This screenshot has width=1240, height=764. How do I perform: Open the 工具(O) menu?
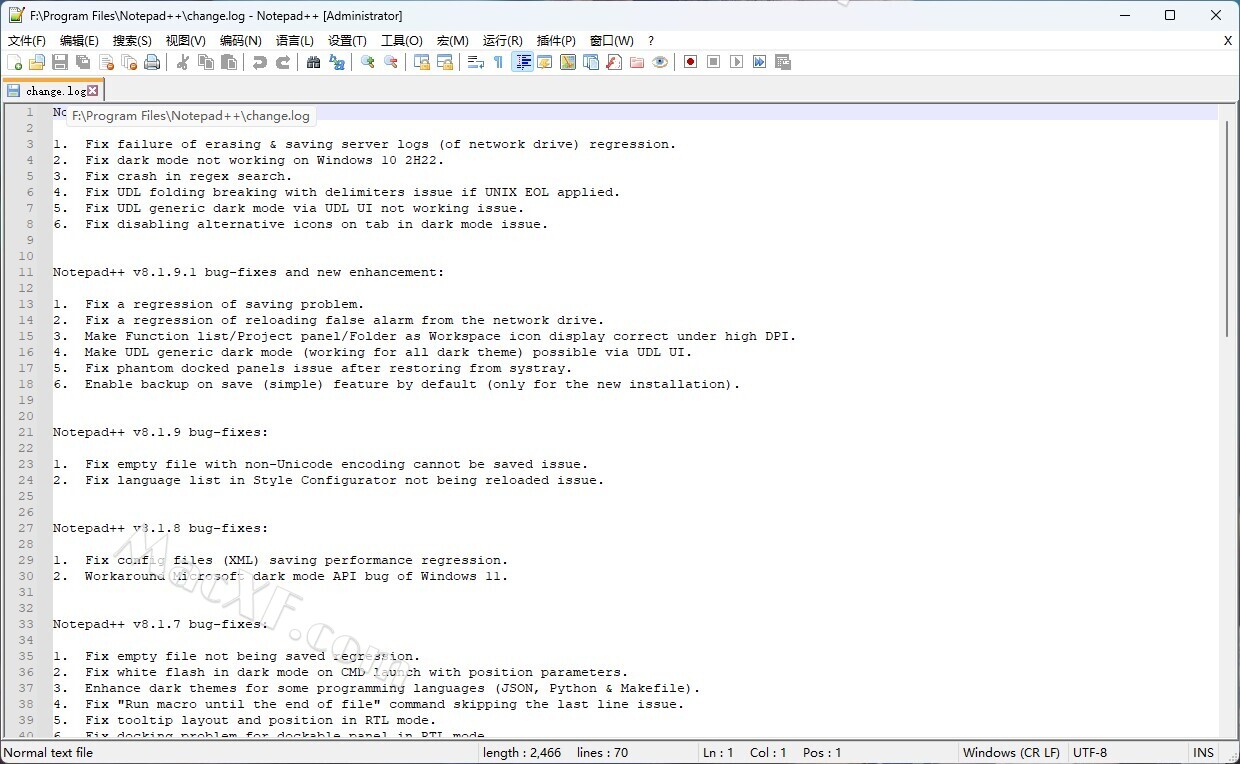click(x=402, y=41)
